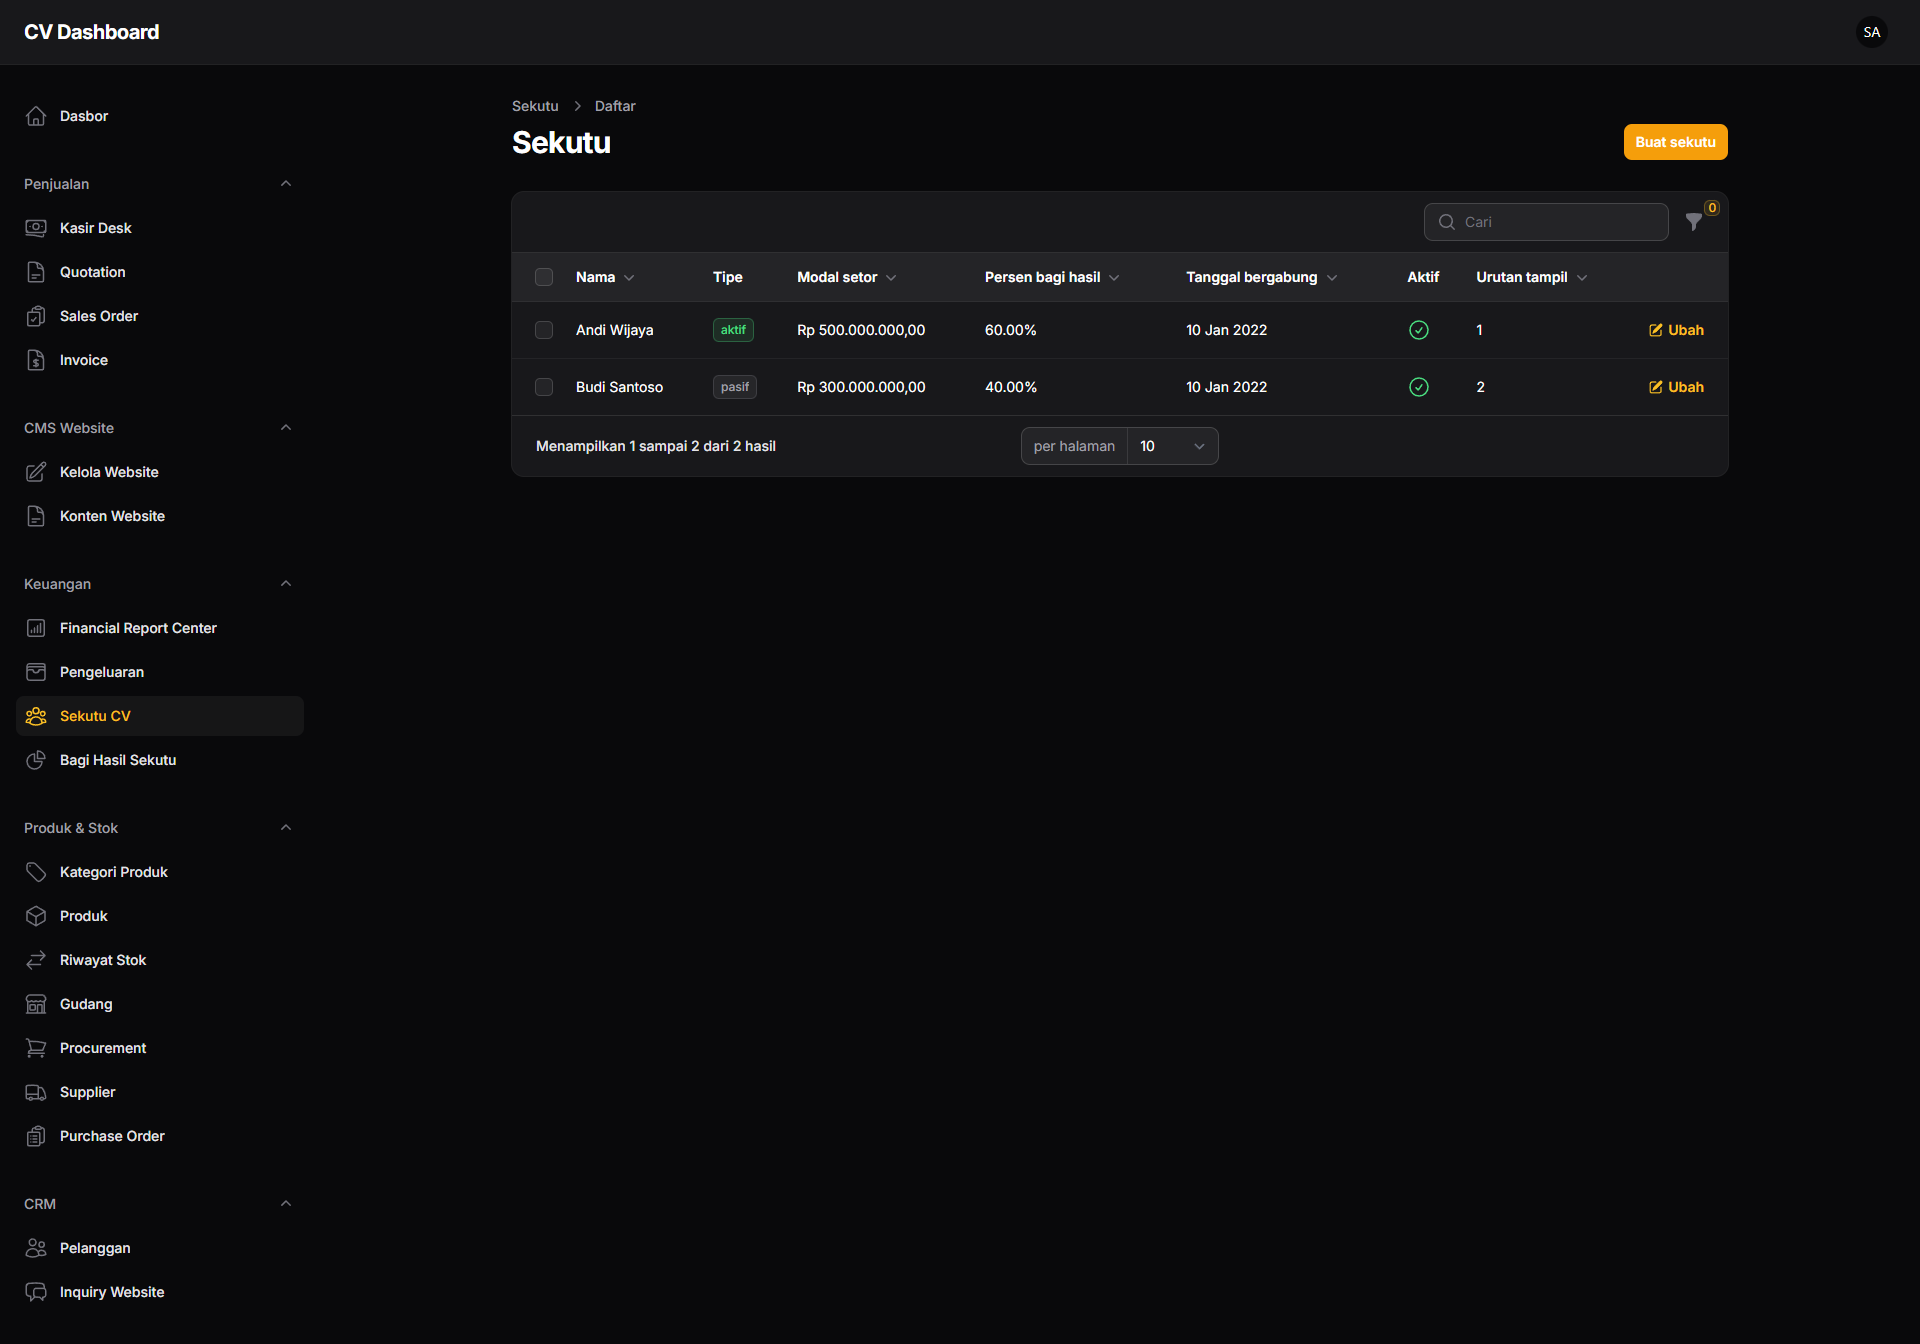The height and width of the screenshot is (1344, 1920).
Task: Tick the checkbox for Andi Wijaya
Action: click(x=544, y=330)
